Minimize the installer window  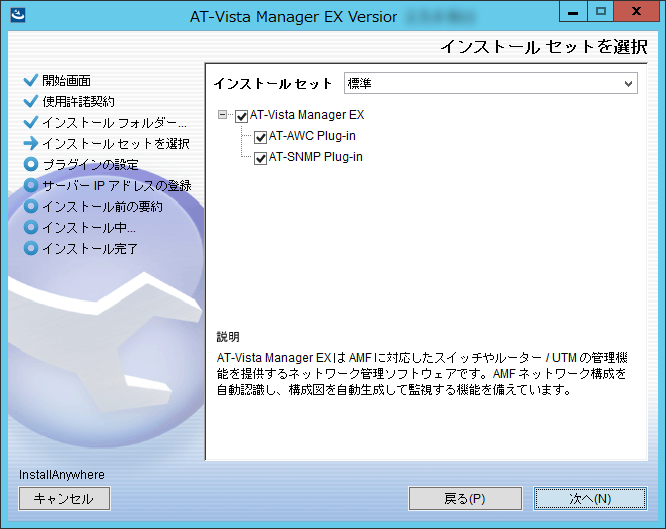tap(570, 13)
